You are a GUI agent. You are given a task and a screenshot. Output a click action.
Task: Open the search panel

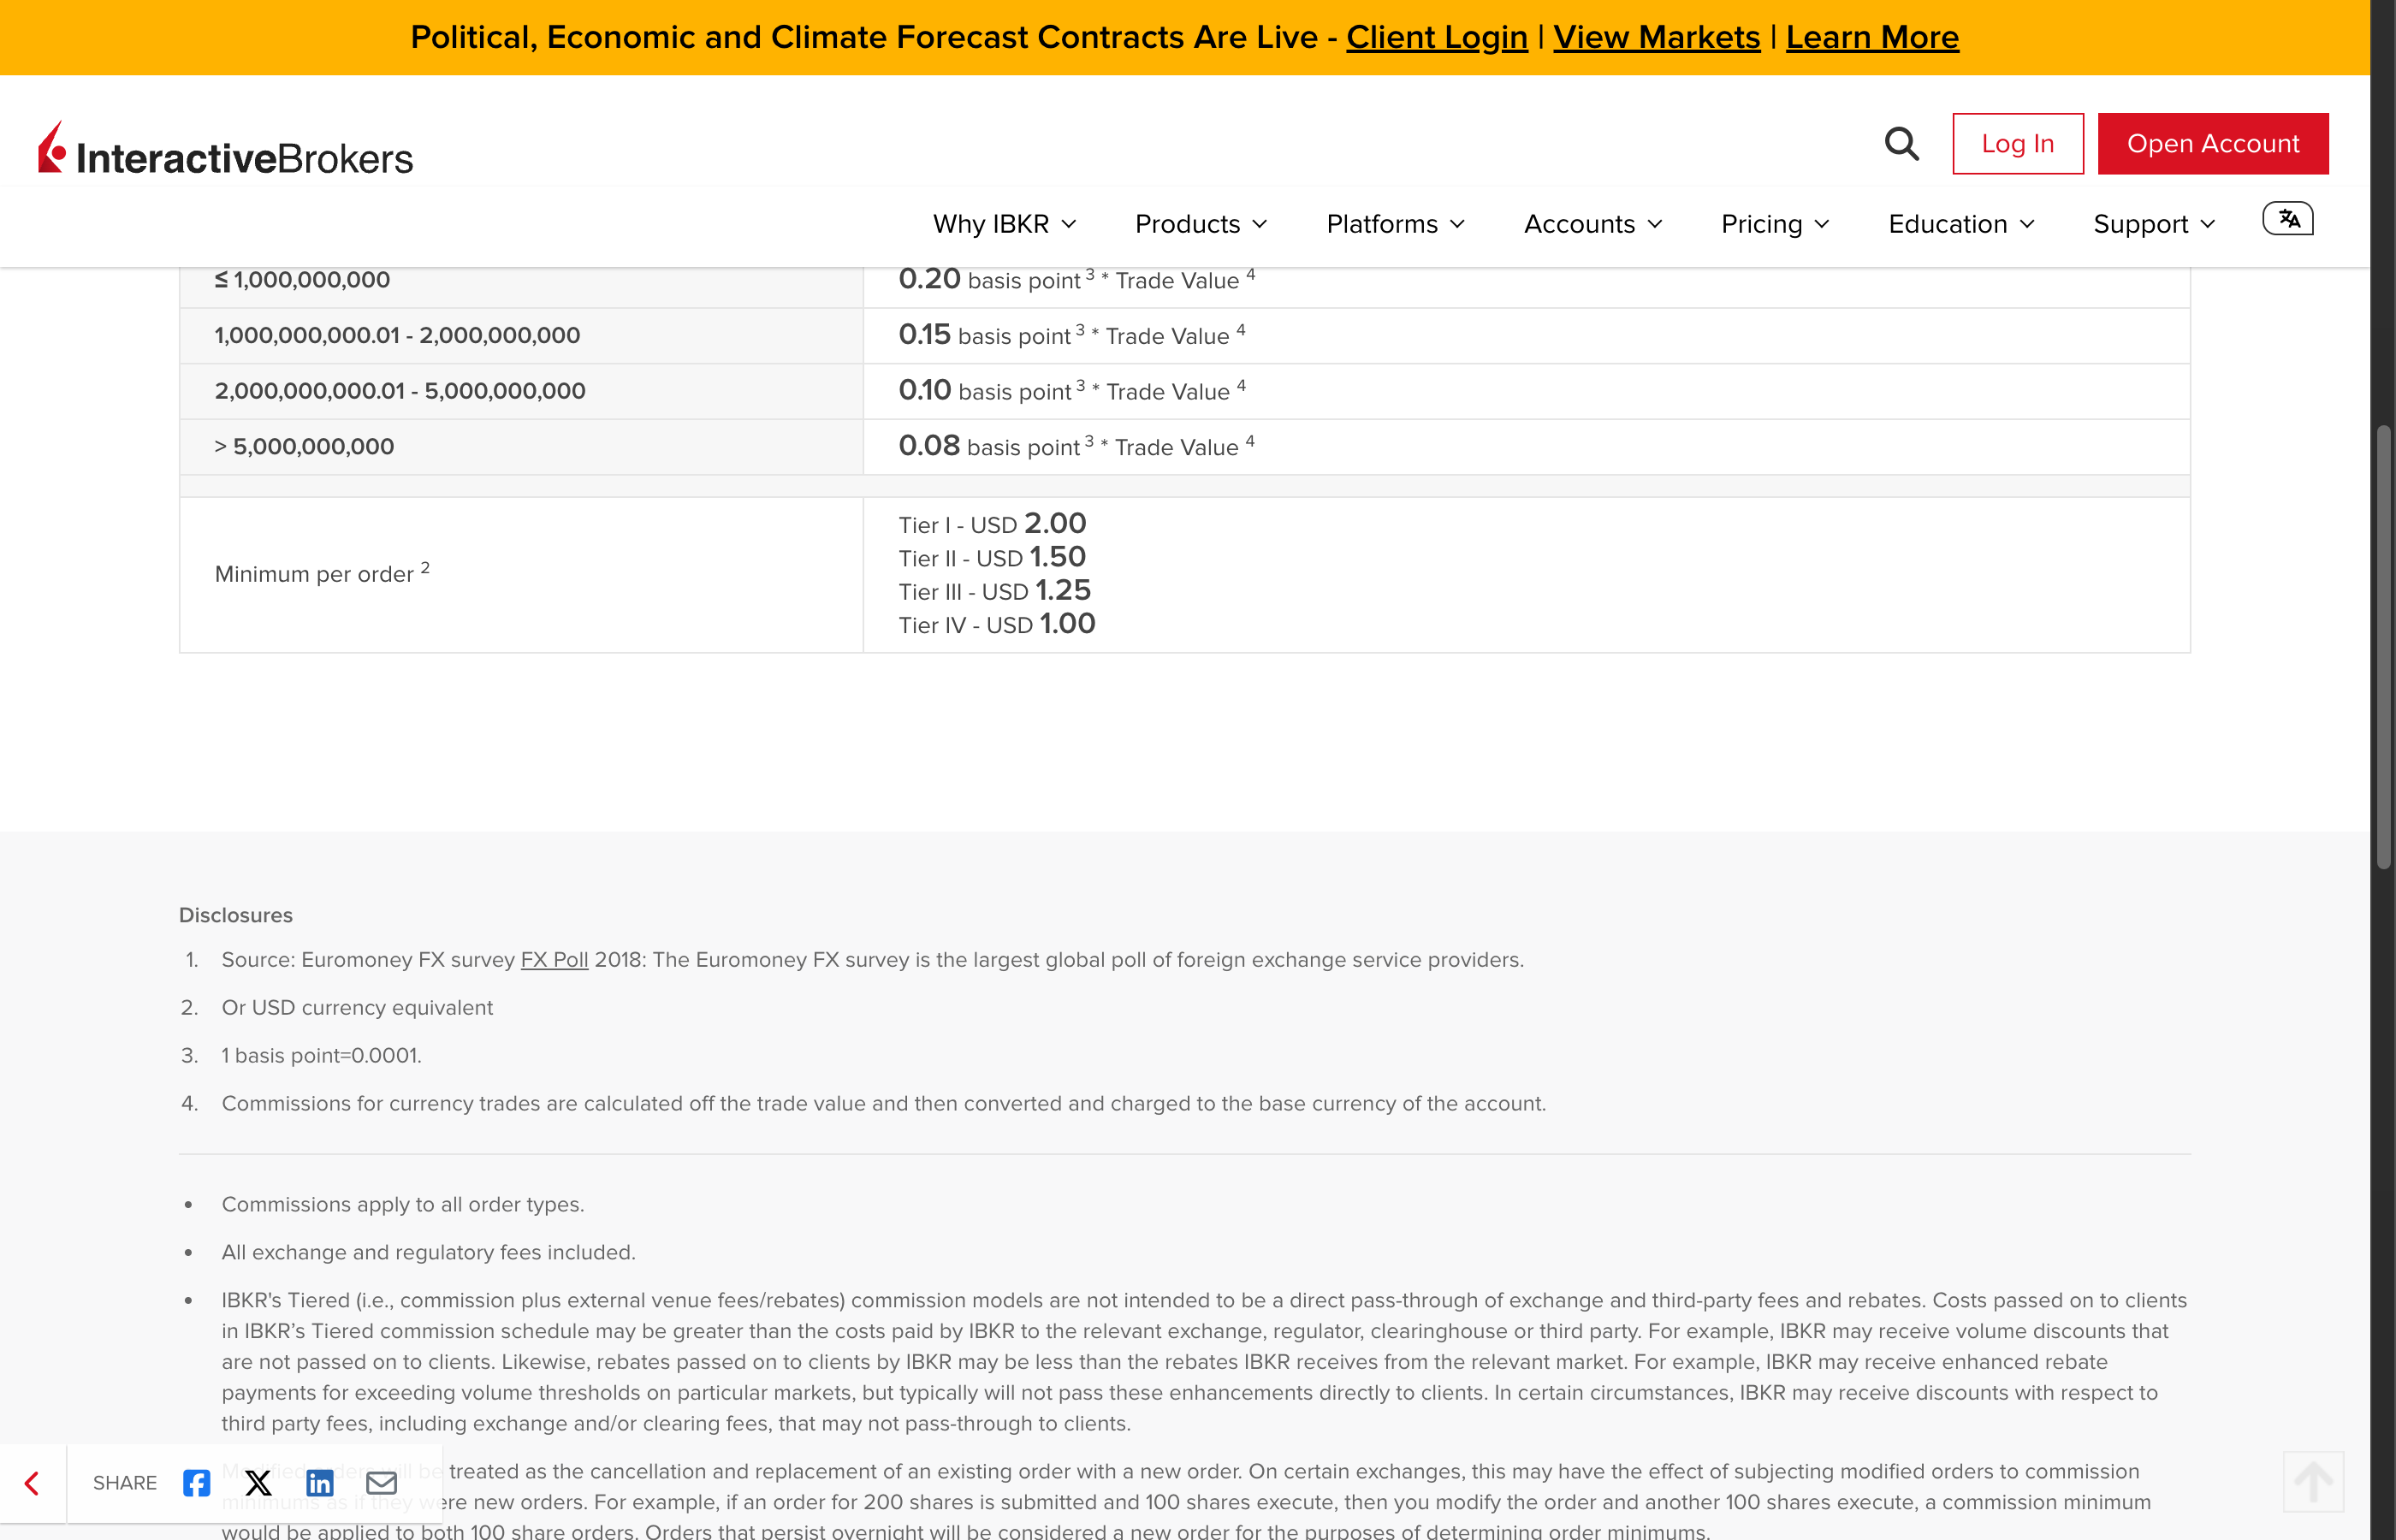click(x=1903, y=144)
